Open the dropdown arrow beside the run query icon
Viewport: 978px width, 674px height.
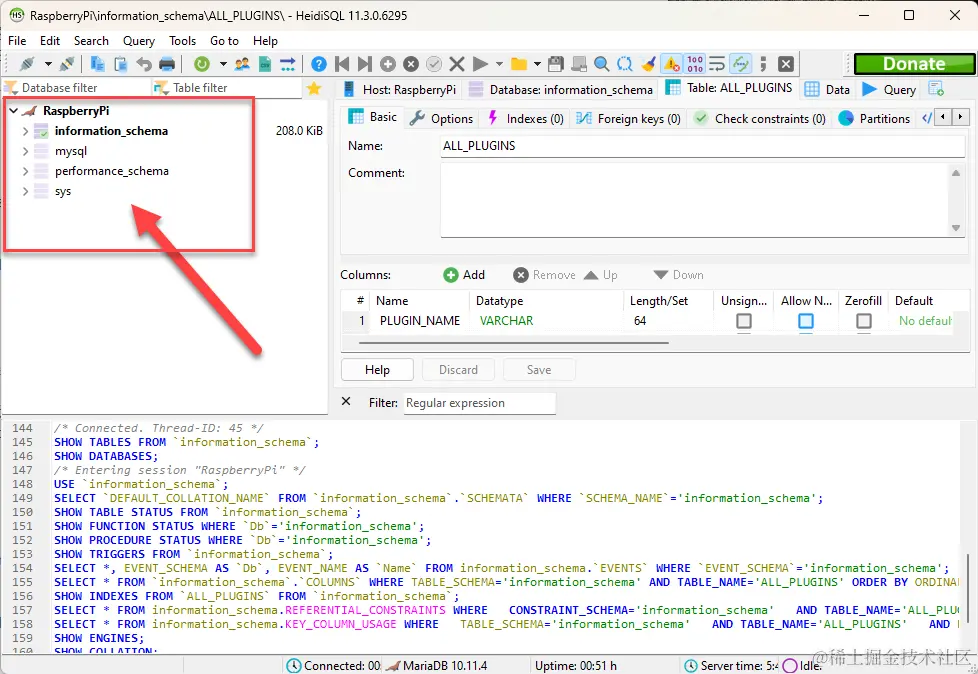(499, 64)
